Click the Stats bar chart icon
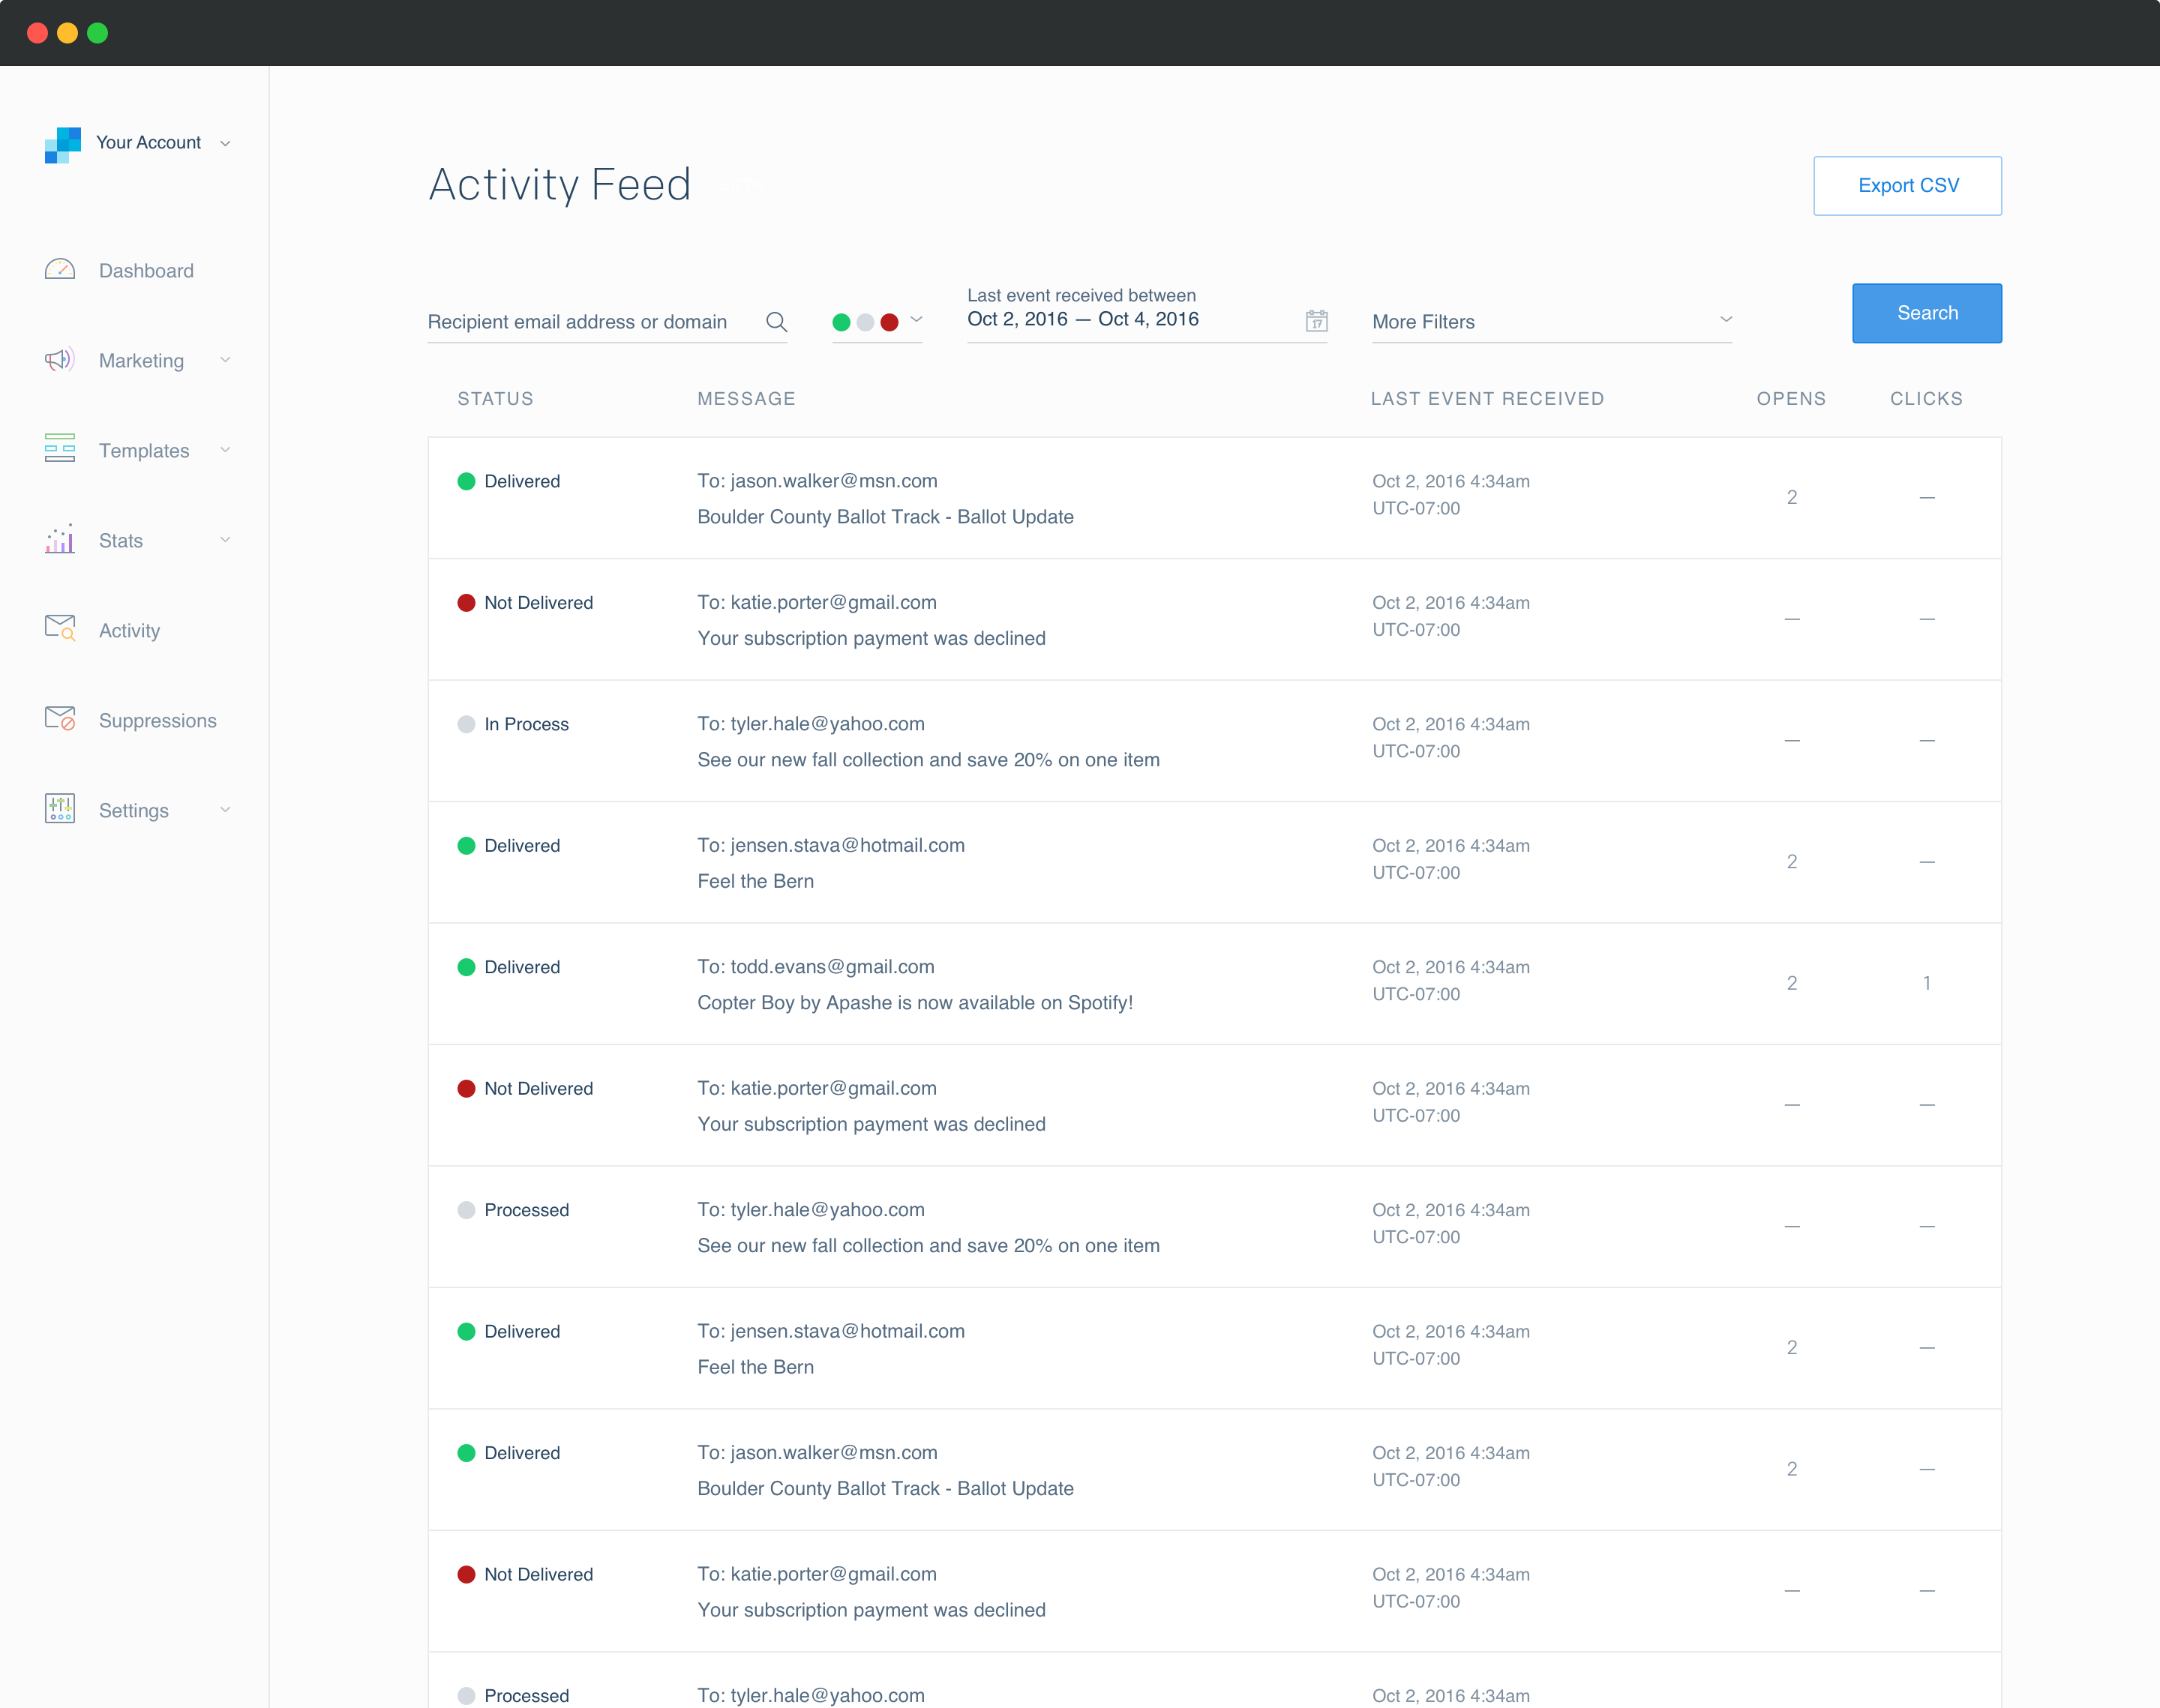This screenshot has width=2160, height=1708. coord(60,539)
